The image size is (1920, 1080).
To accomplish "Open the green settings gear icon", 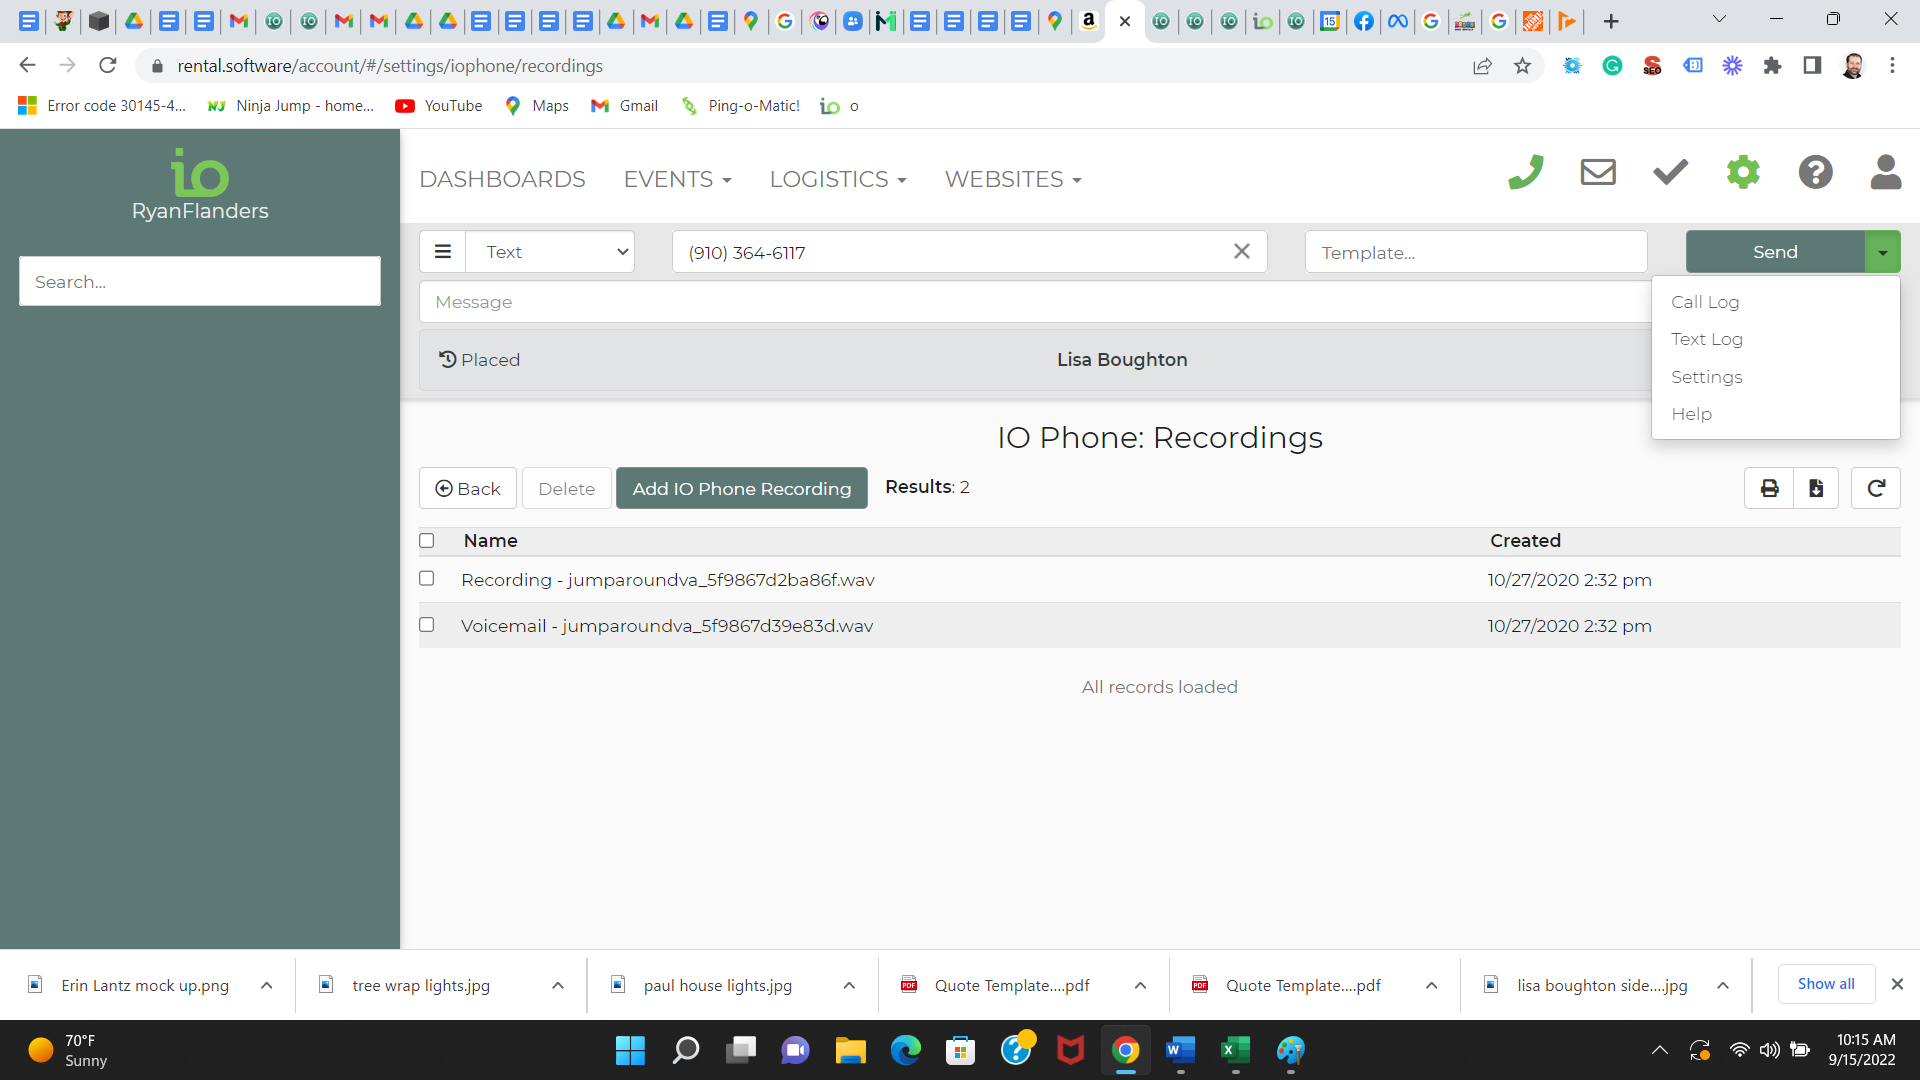I will [1743, 172].
